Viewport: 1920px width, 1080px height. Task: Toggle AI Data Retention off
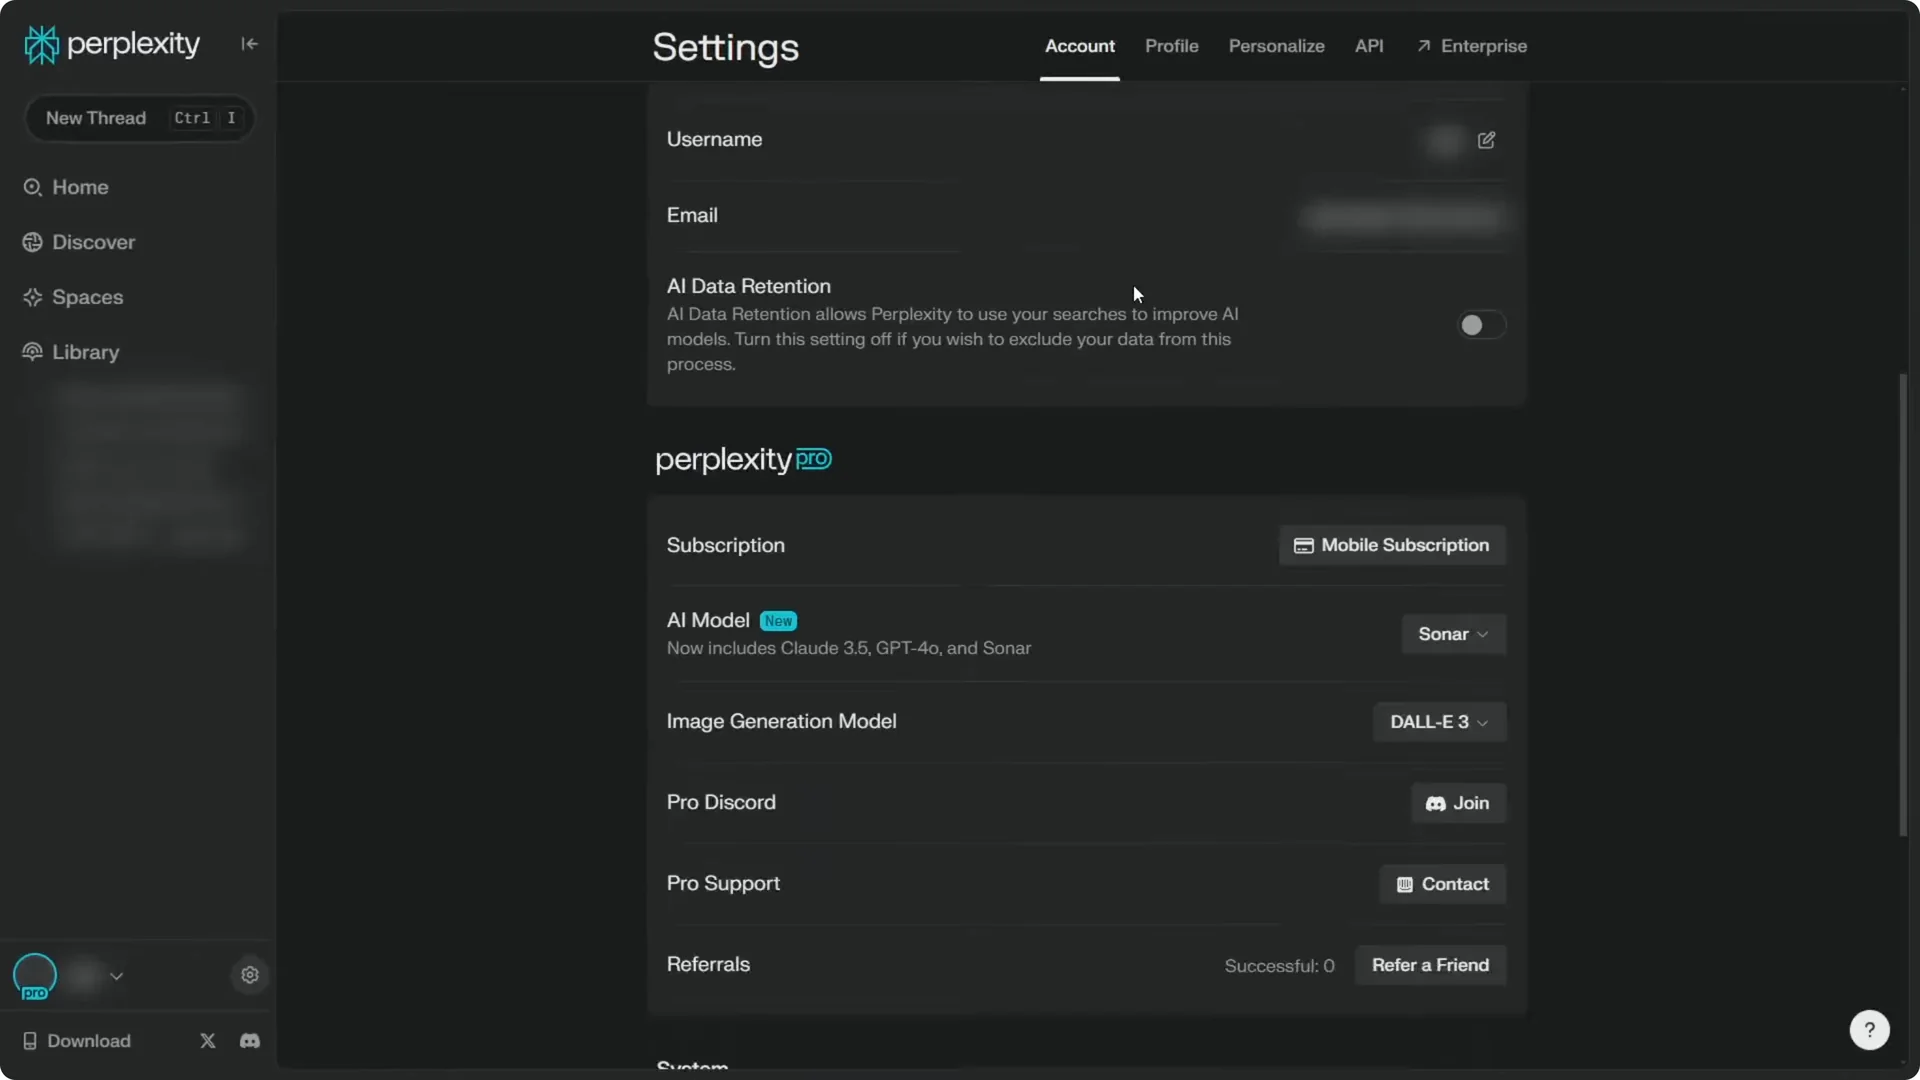click(1481, 324)
